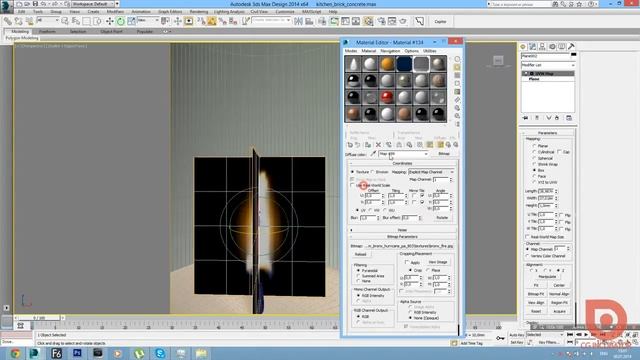
Task: Open Skype from the Windows taskbar
Action: click(160, 353)
